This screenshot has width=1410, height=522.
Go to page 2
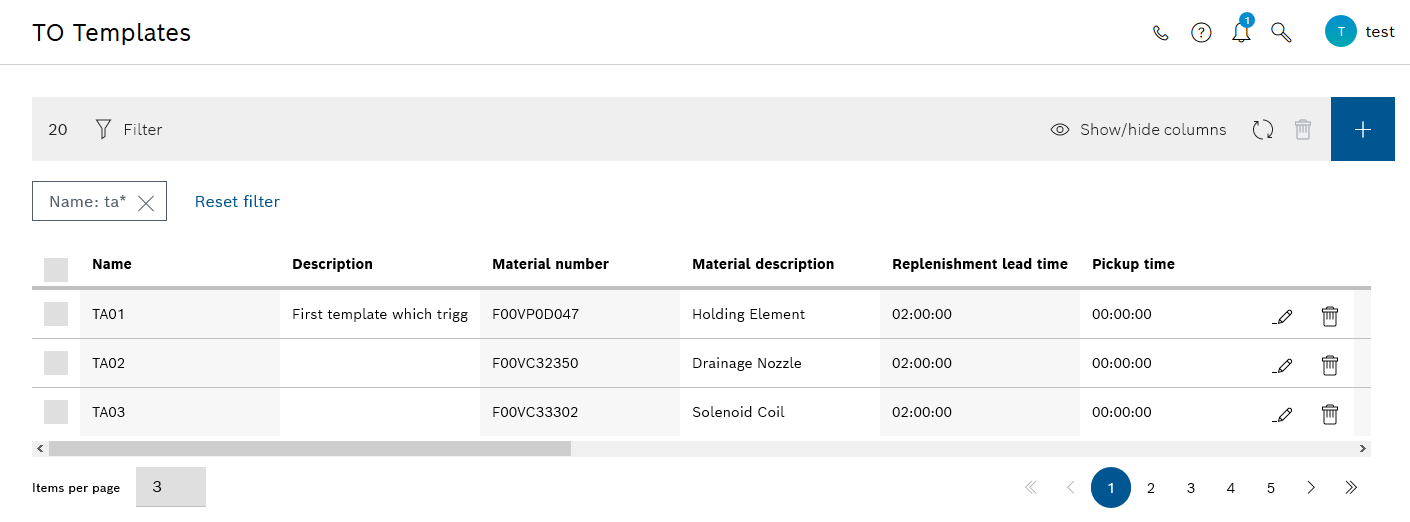(1151, 488)
